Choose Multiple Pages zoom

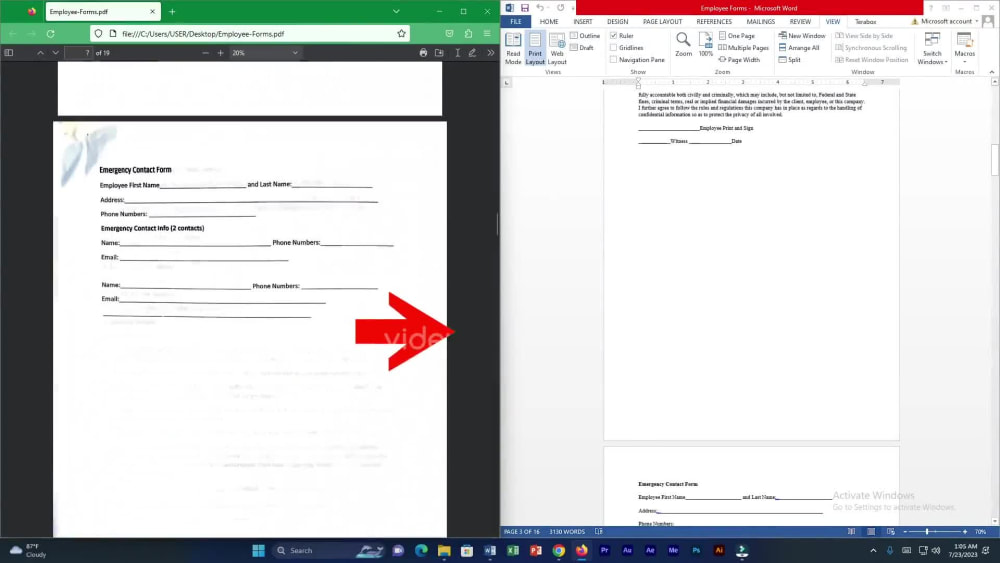point(744,48)
